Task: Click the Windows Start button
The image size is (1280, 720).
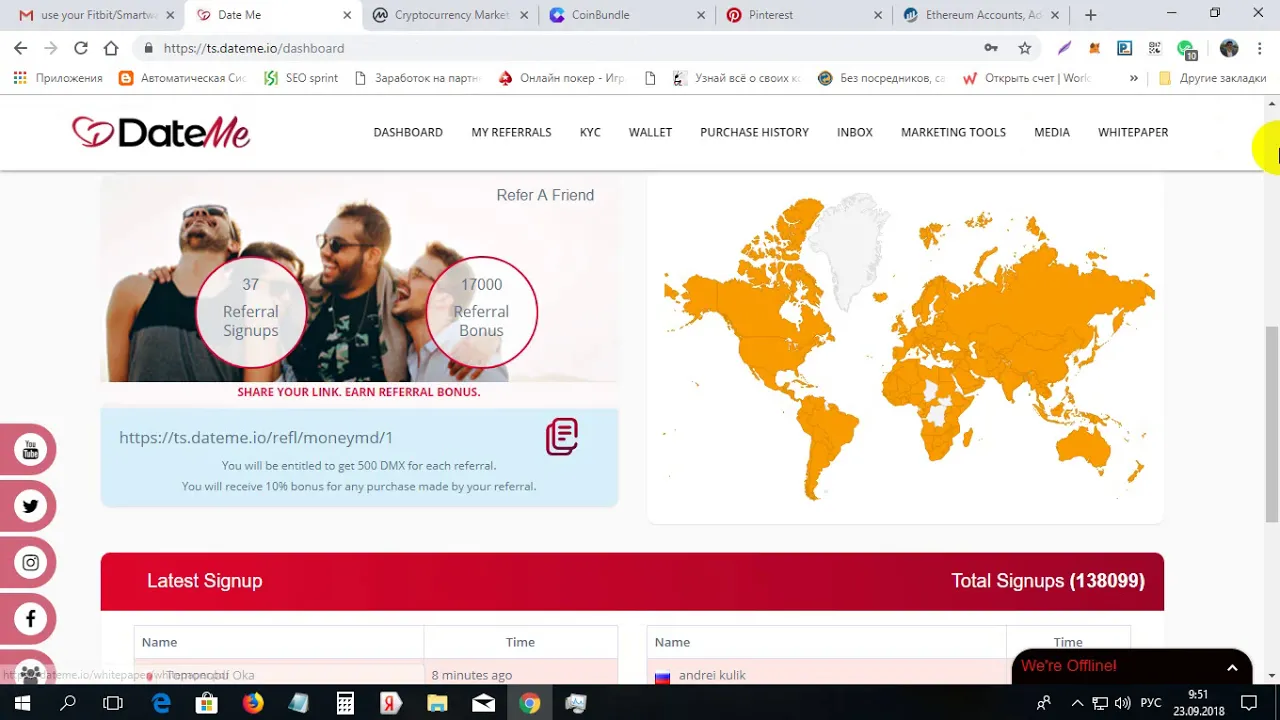Action: coord(22,703)
